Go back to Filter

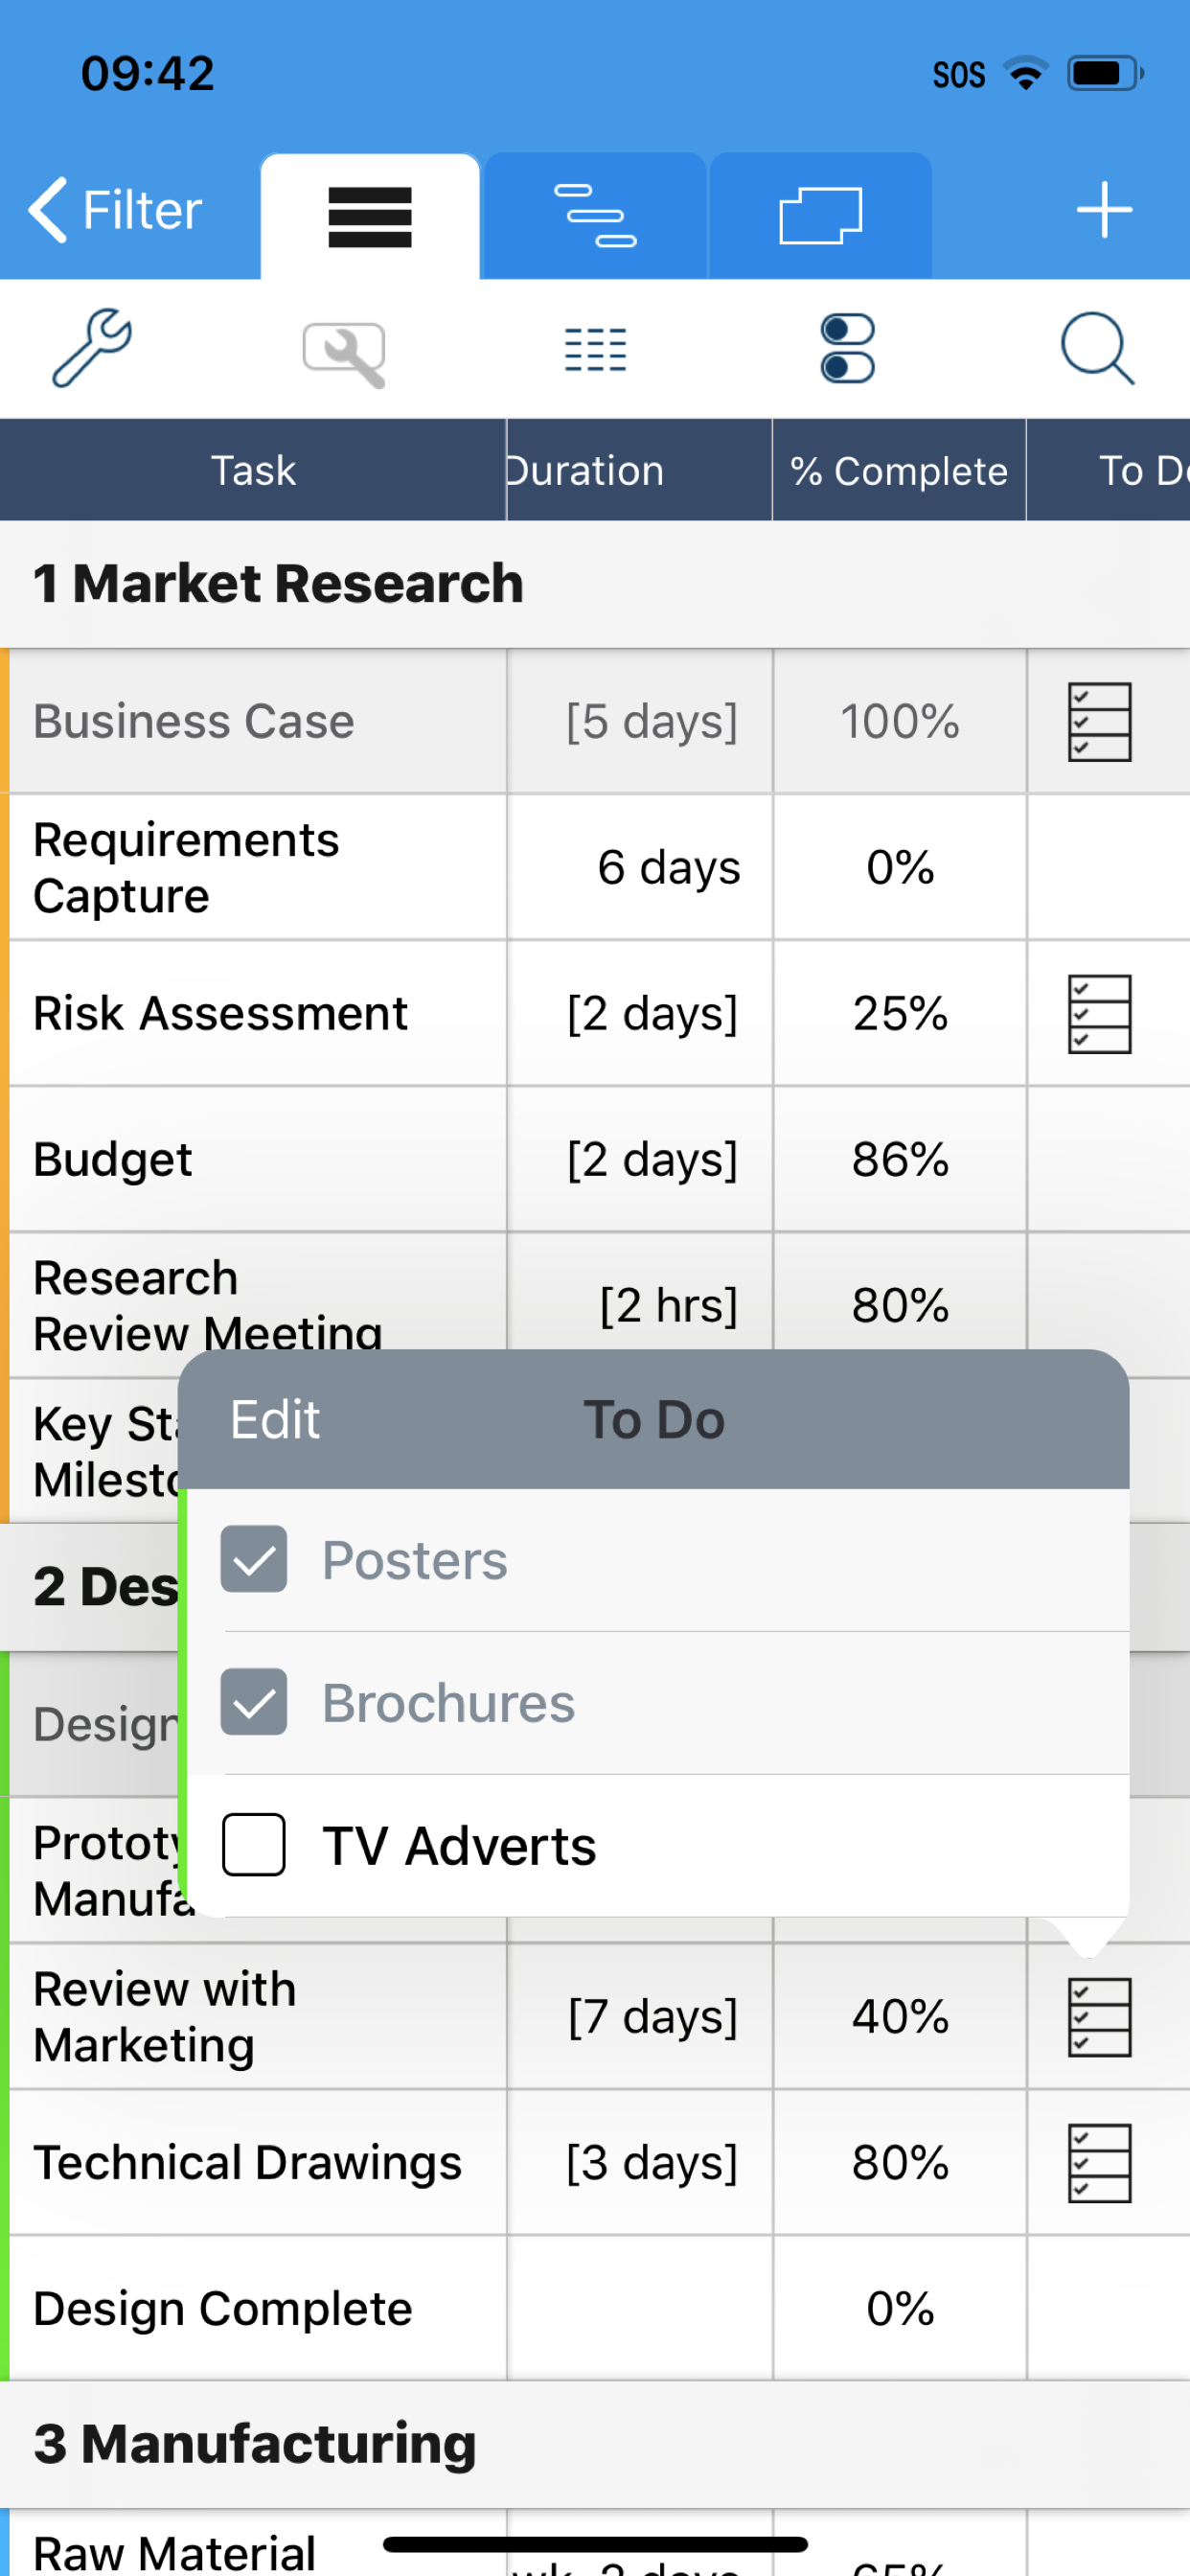point(115,210)
